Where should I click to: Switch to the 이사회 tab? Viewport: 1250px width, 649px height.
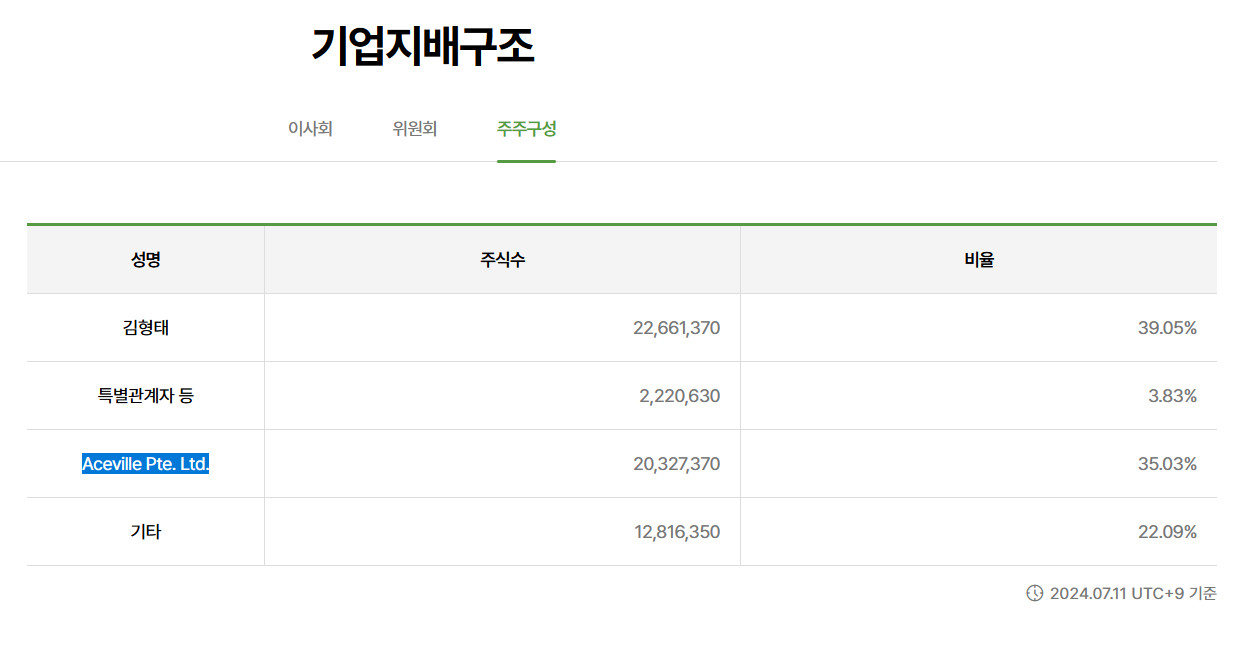310,129
